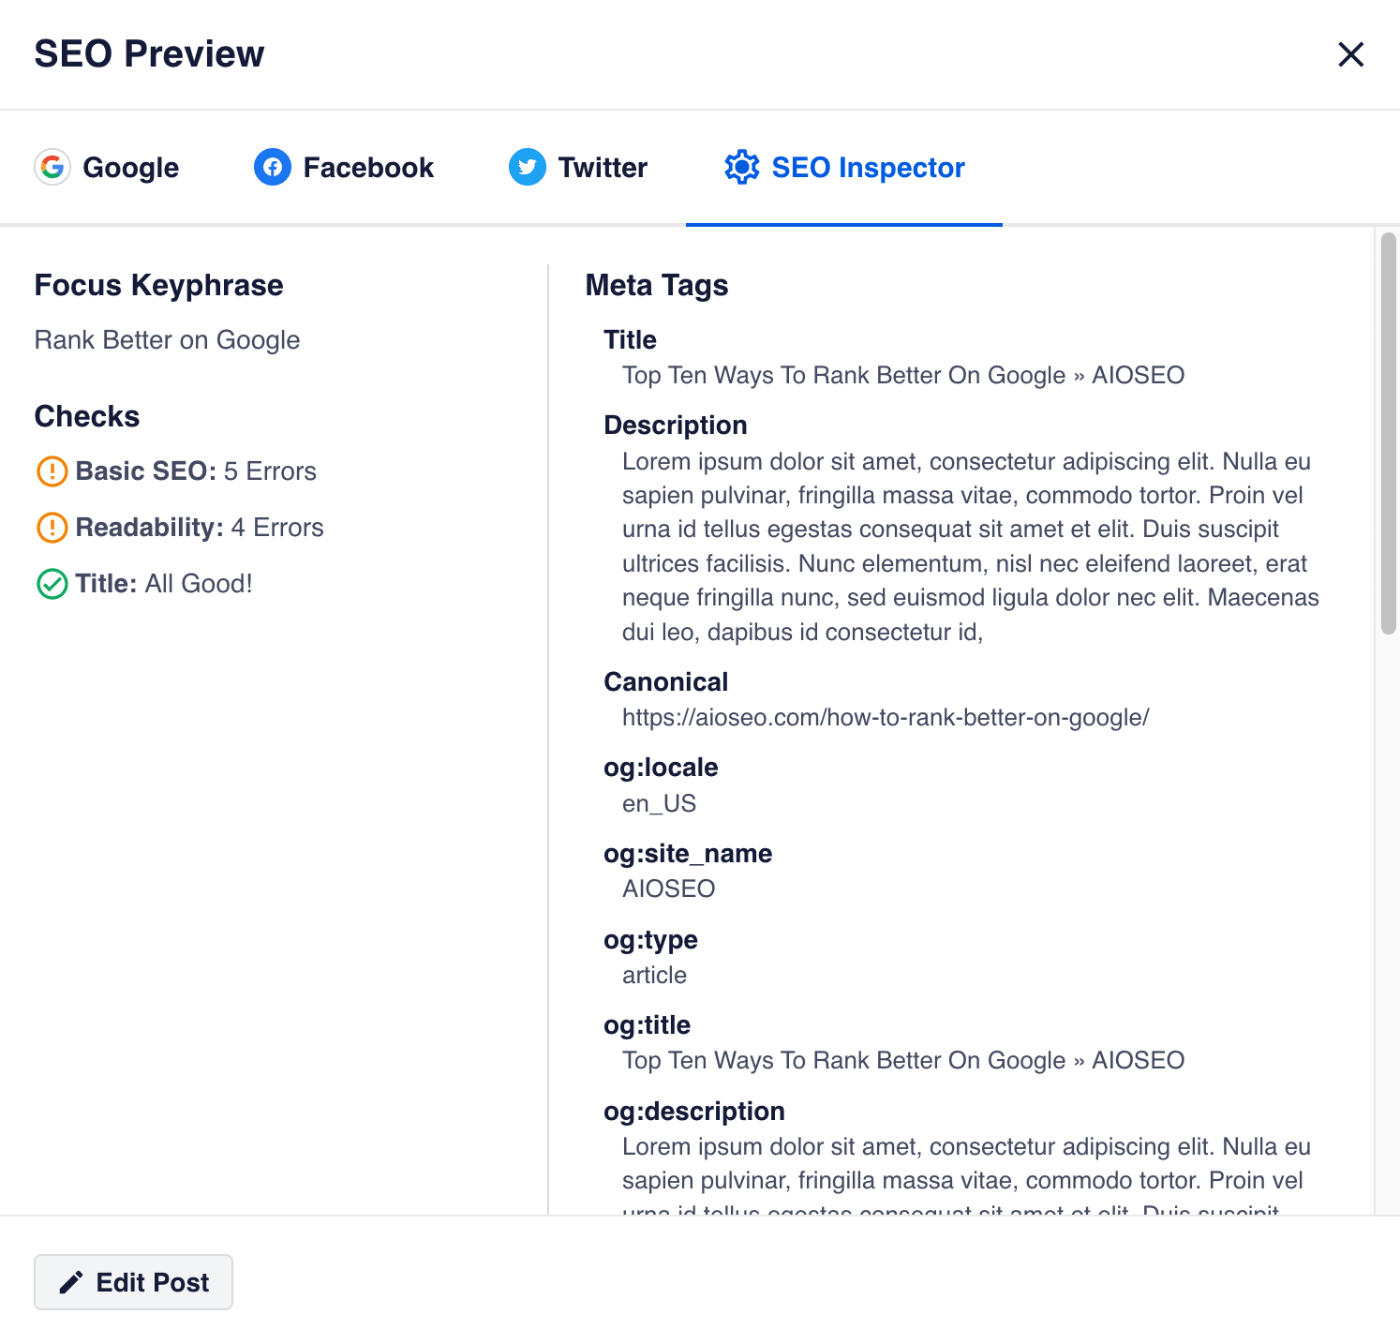The height and width of the screenshot is (1344, 1400).
Task: Click the og:title label
Action: click(x=647, y=1025)
